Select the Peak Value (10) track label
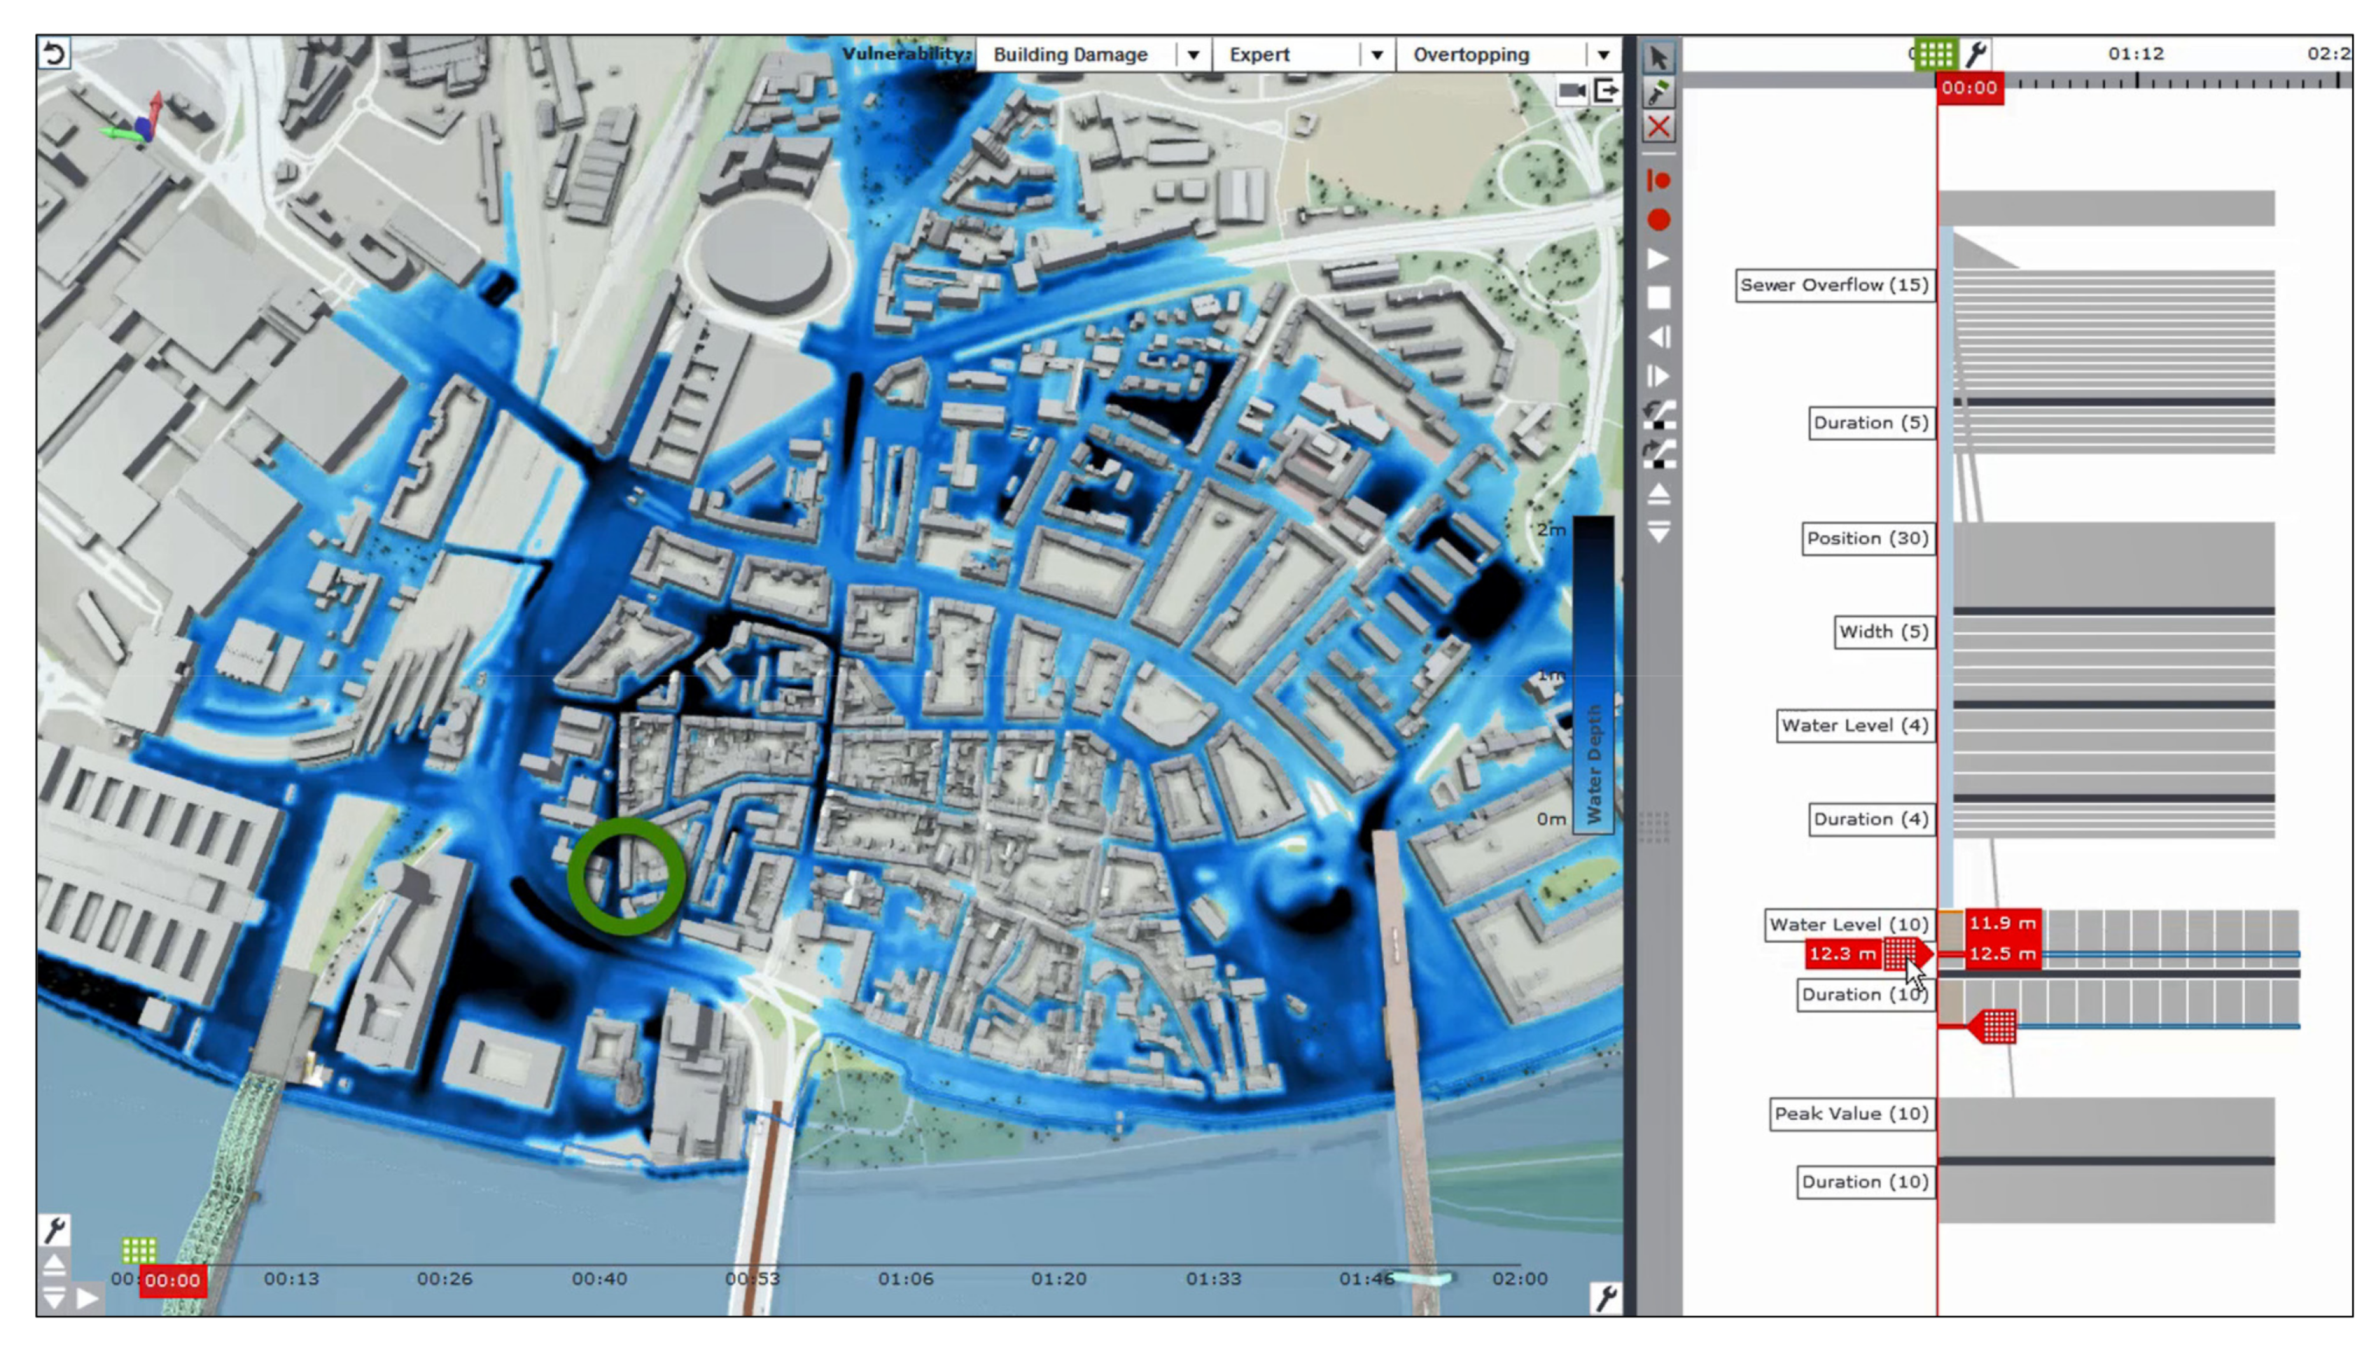The image size is (2378, 1347). [x=1851, y=1114]
